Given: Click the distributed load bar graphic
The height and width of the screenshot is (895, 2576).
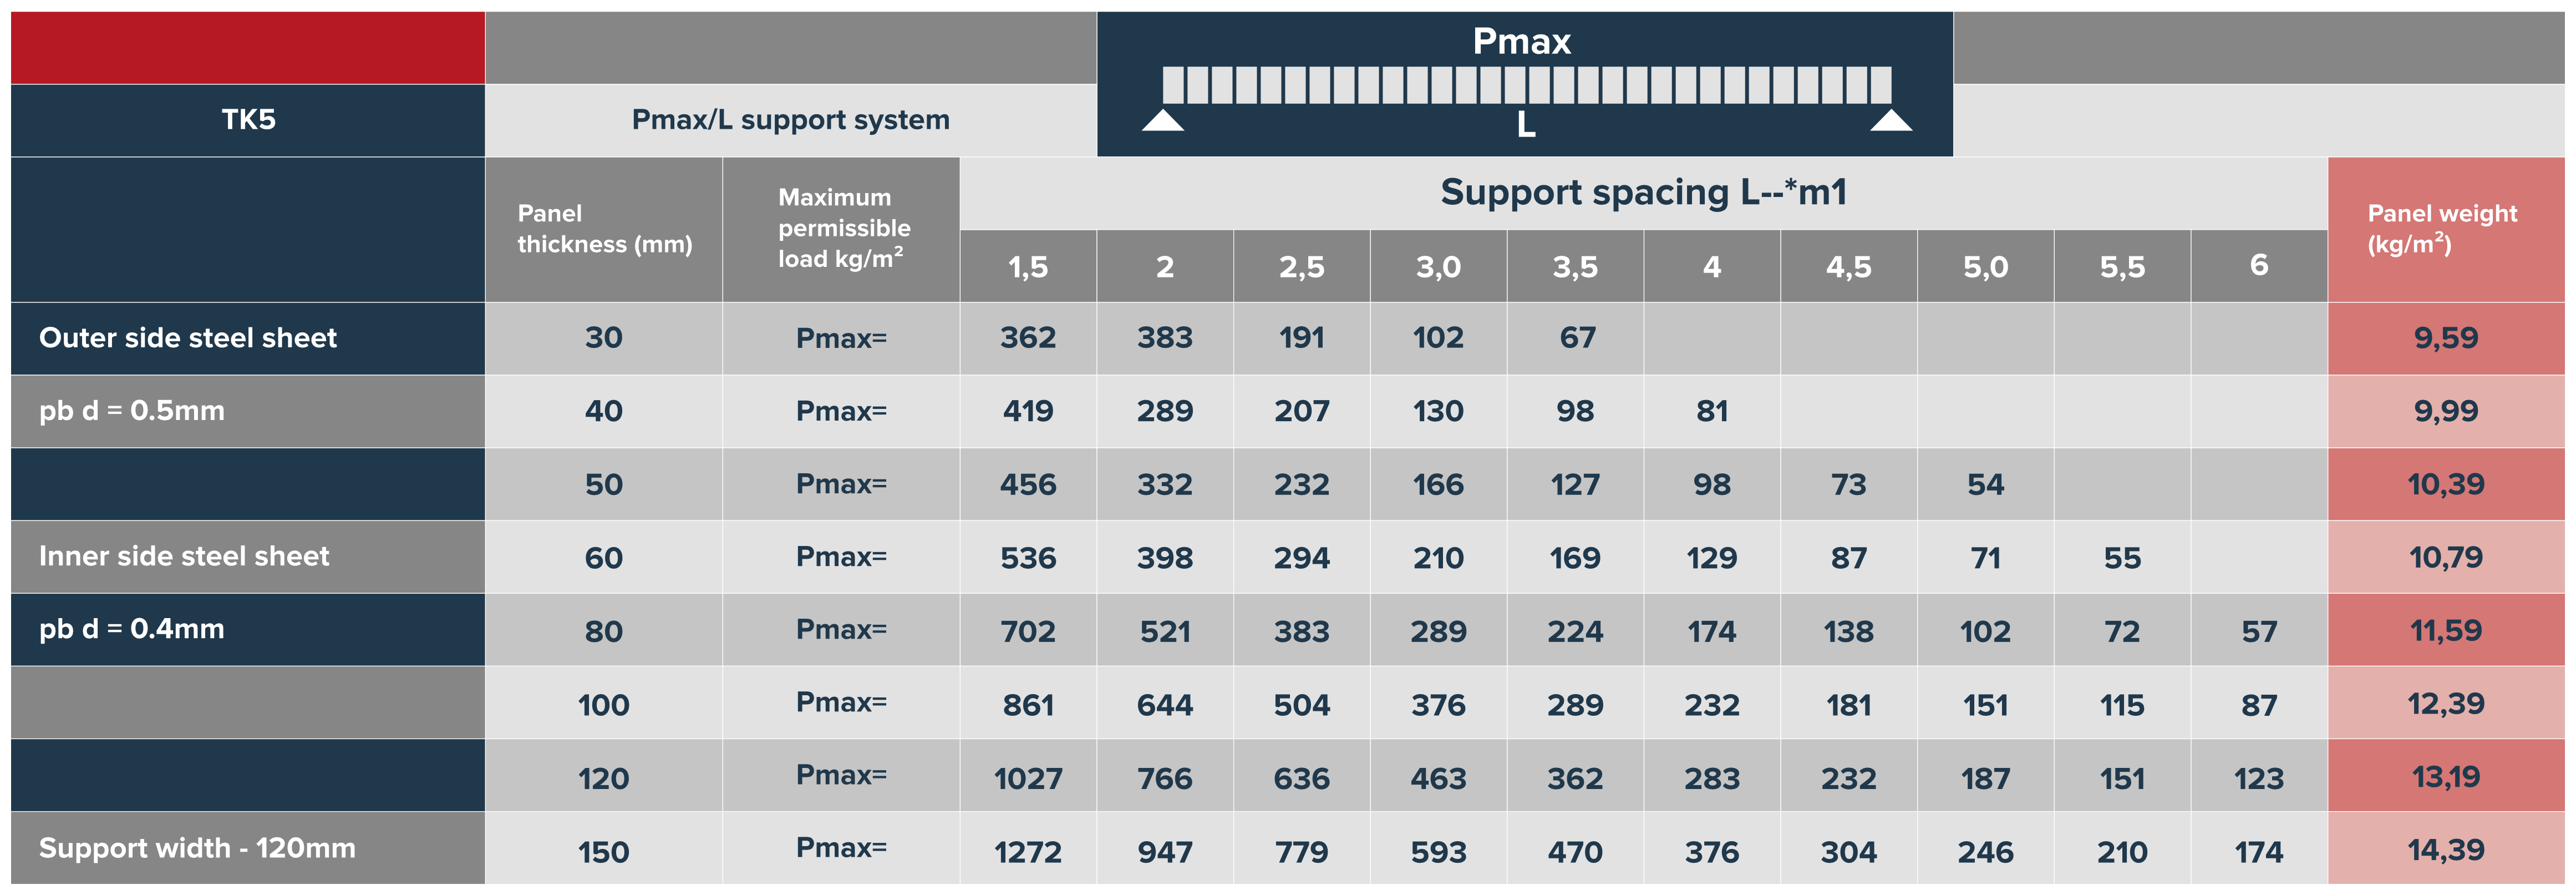Looking at the screenshot, I should click(x=1527, y=85).
